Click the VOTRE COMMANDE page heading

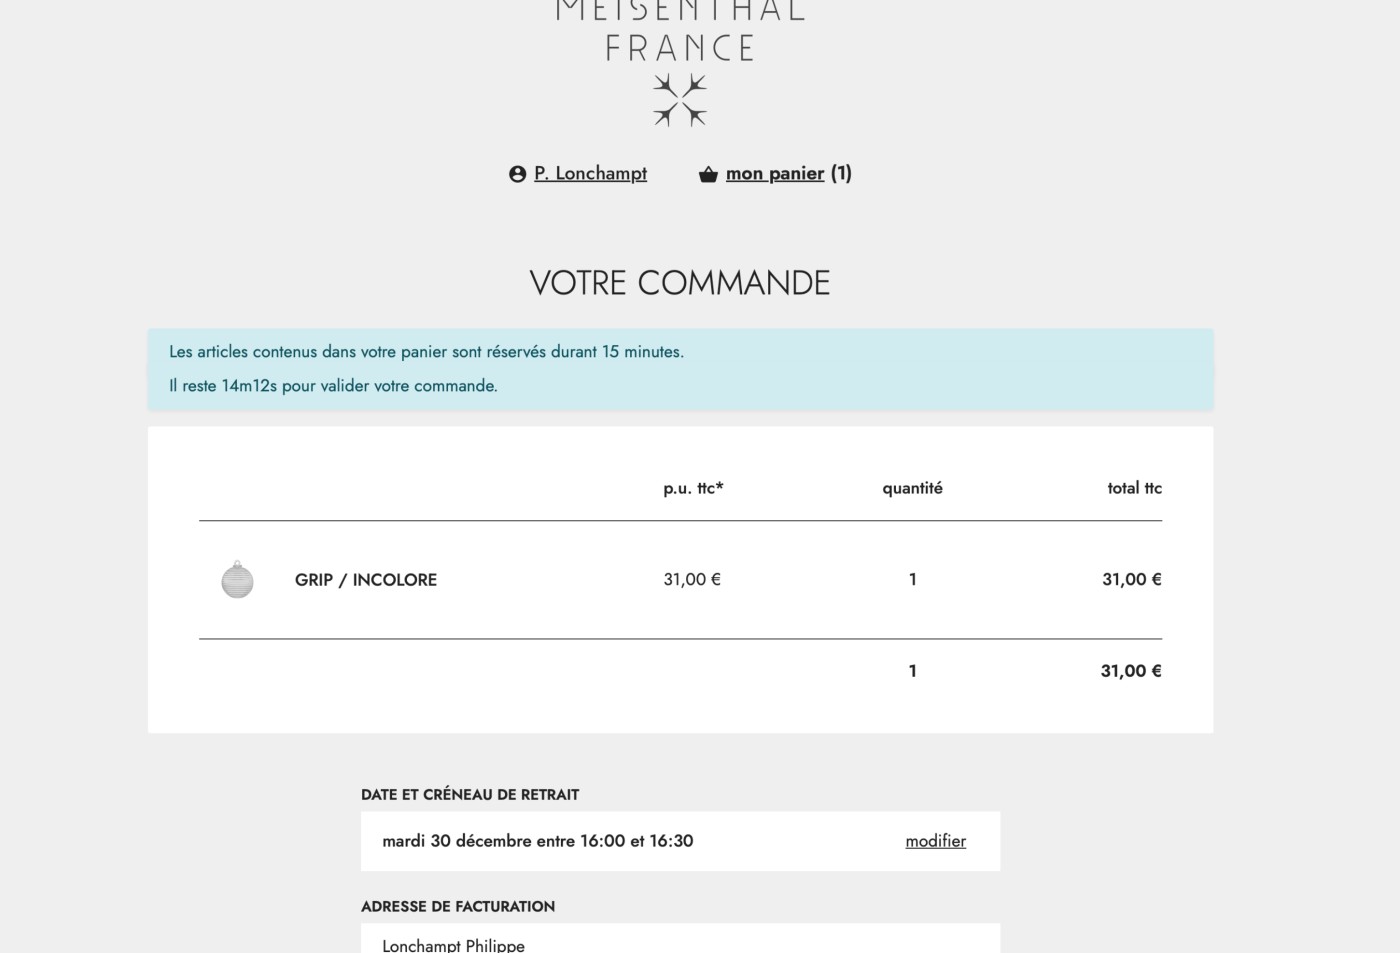click(x=679, y=283)
